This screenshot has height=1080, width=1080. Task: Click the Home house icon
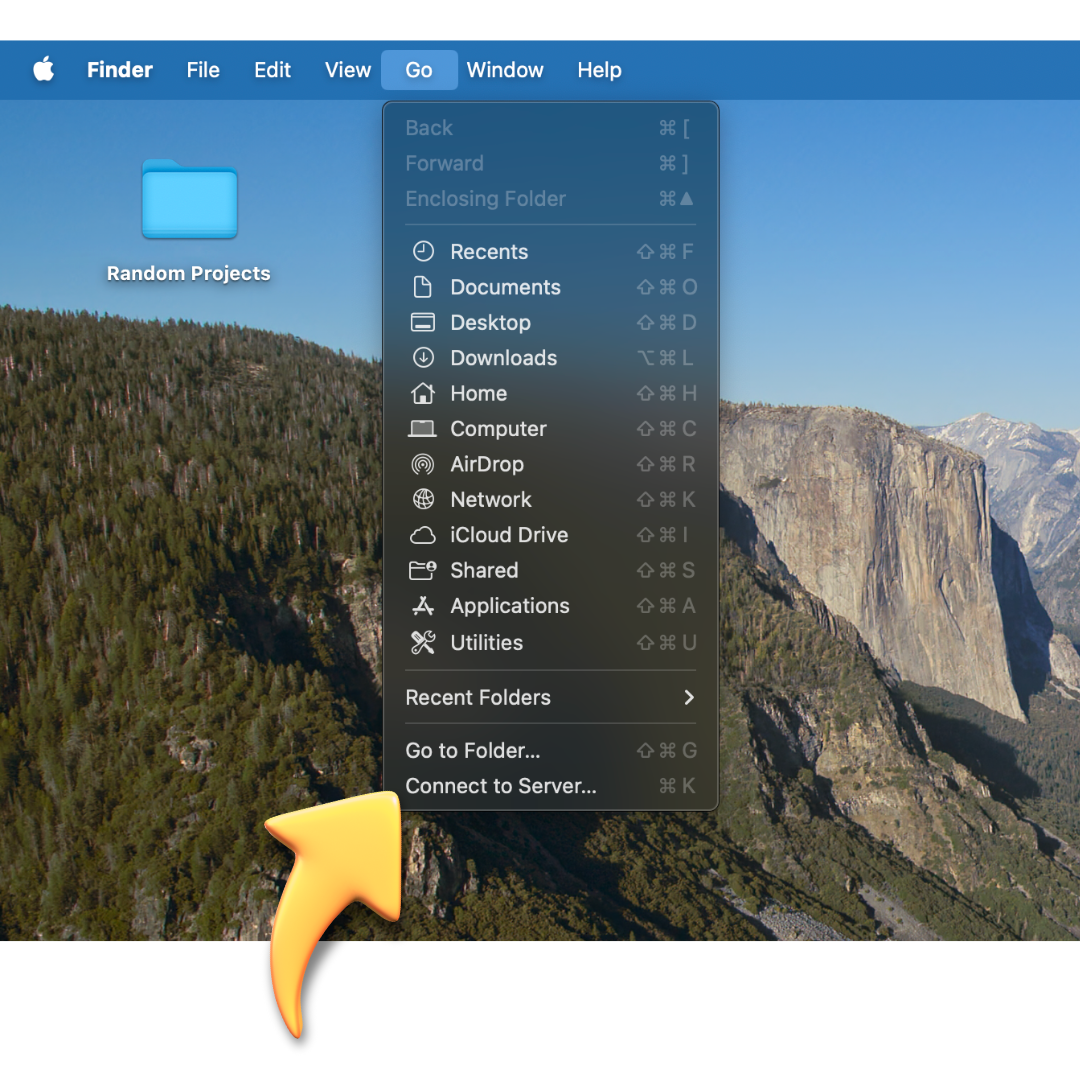423,393
